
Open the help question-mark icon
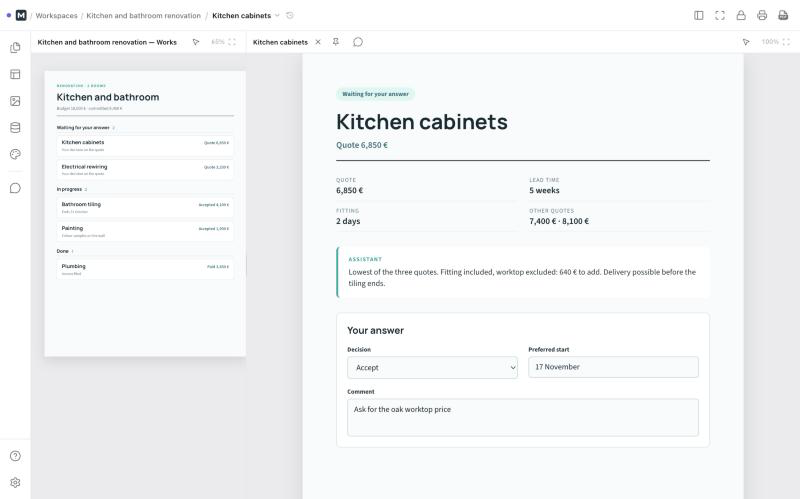click(x=15, y=456)
